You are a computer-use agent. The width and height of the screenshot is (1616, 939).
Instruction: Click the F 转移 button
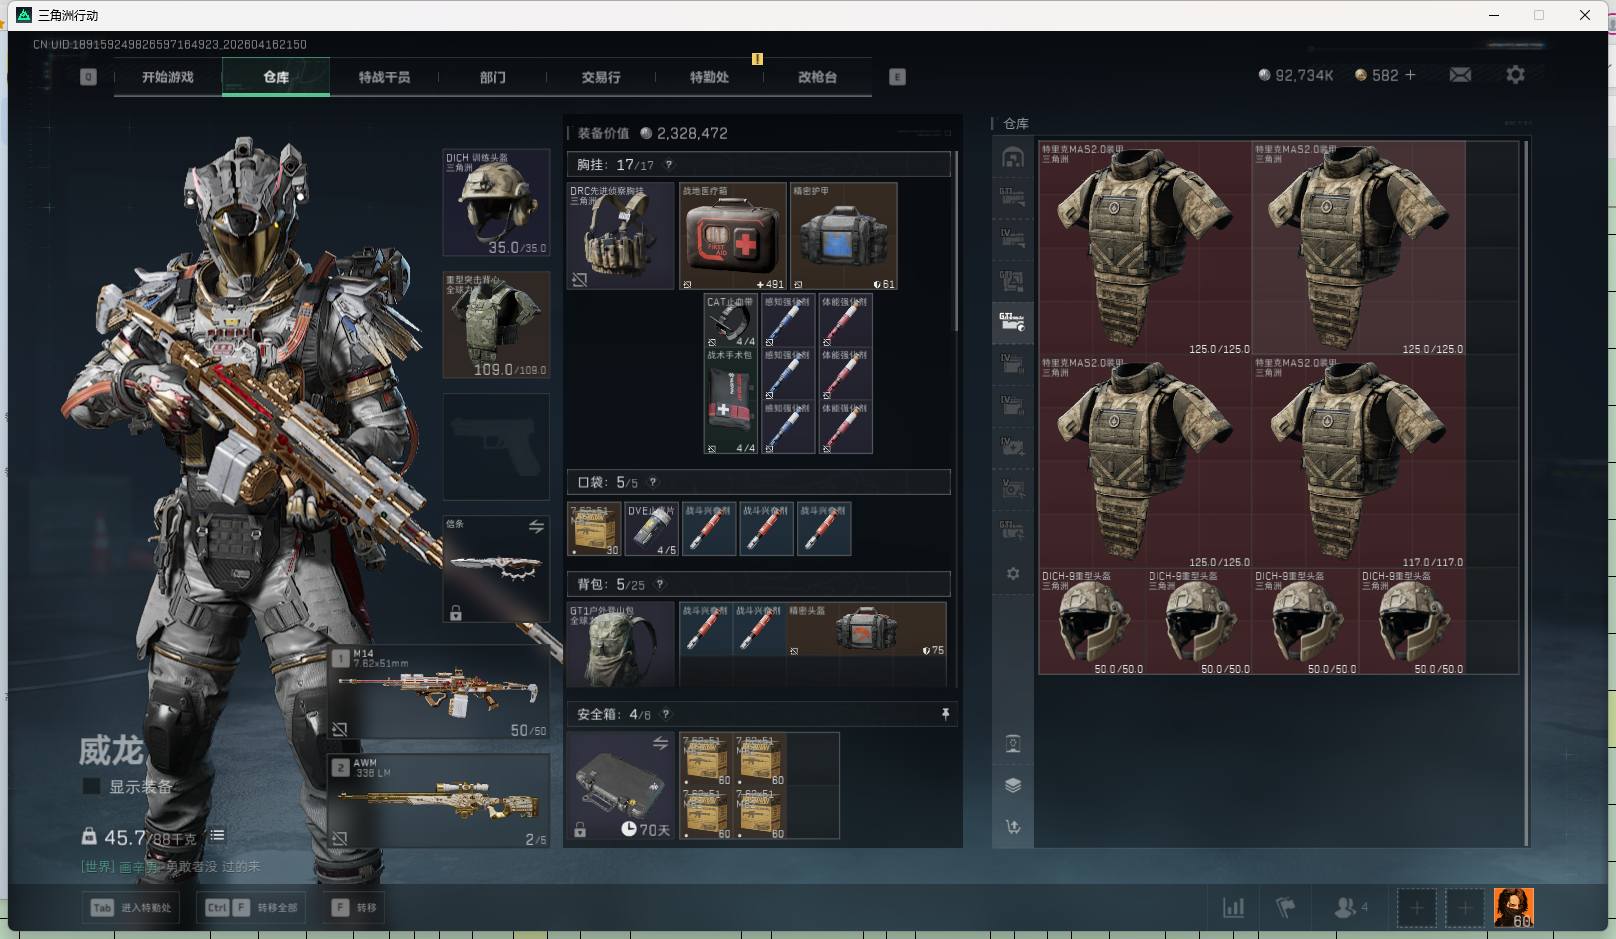pos(354,908)
